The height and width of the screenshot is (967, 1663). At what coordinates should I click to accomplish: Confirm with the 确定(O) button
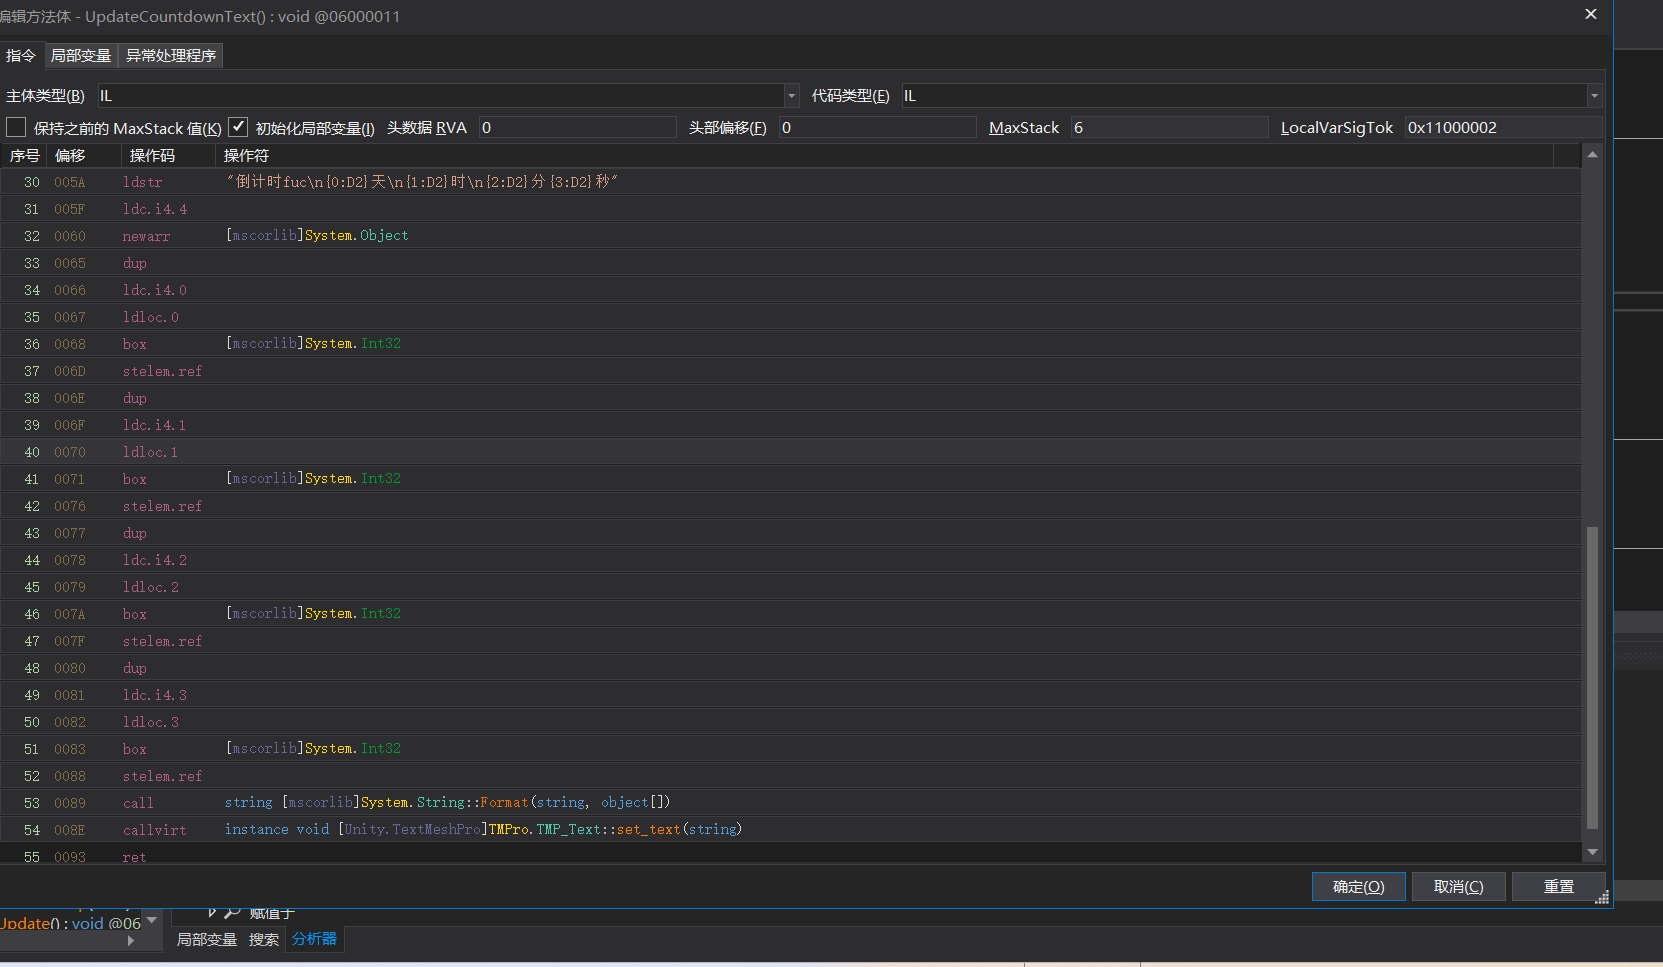pyautogui.click(x=1358, y=887)
